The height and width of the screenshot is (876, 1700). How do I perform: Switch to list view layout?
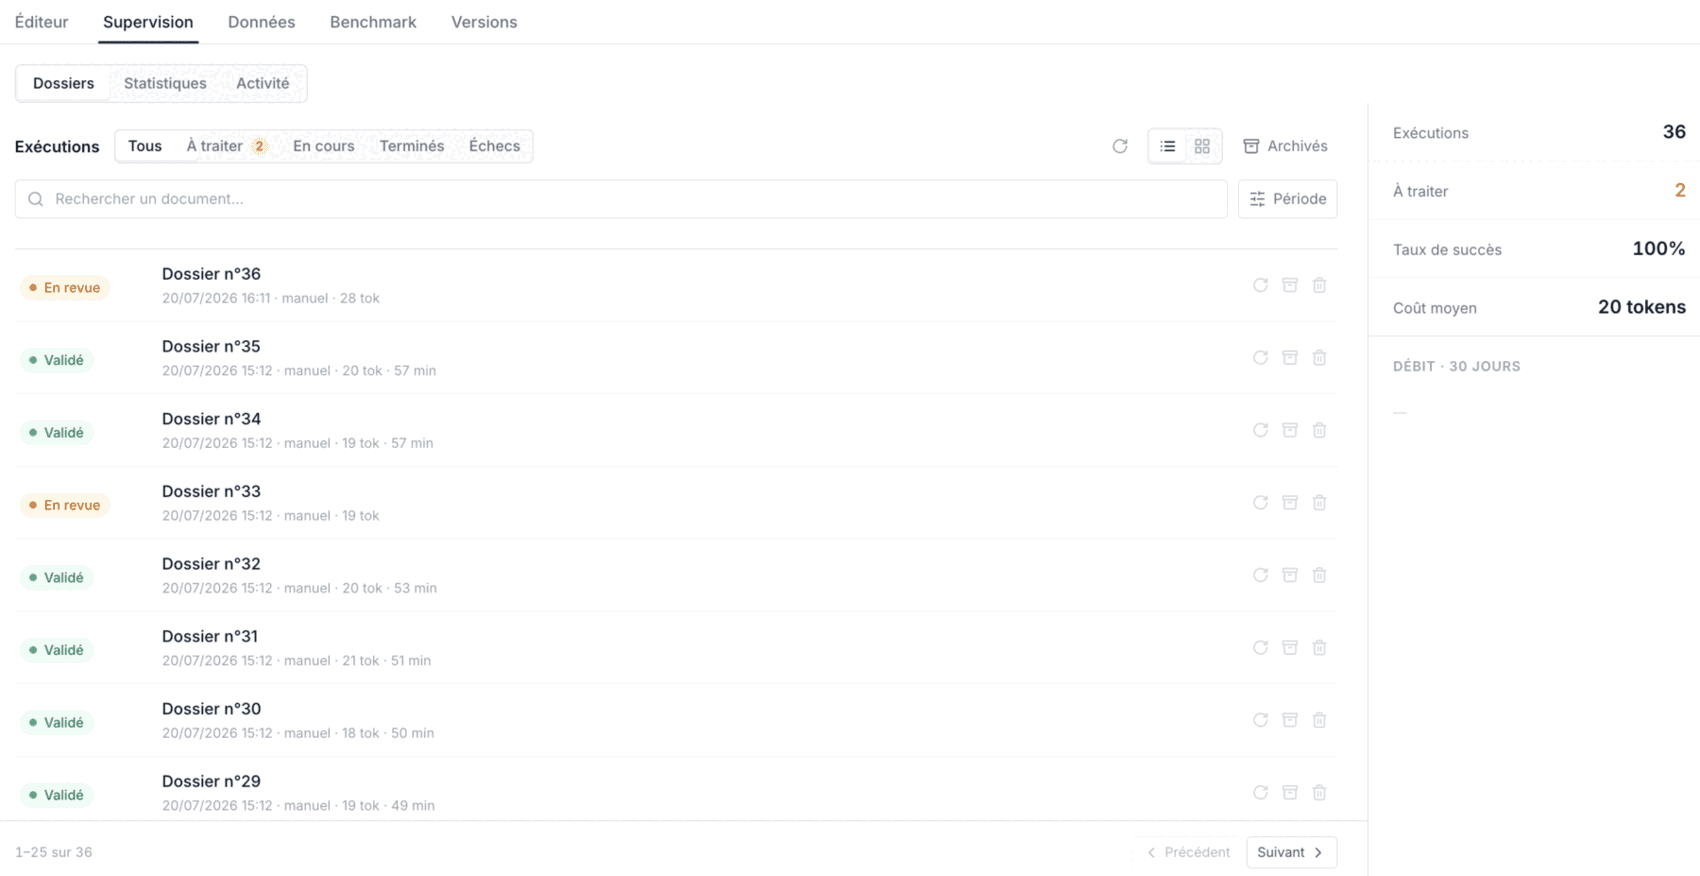pyautogui.click(x=1167, y=146)
